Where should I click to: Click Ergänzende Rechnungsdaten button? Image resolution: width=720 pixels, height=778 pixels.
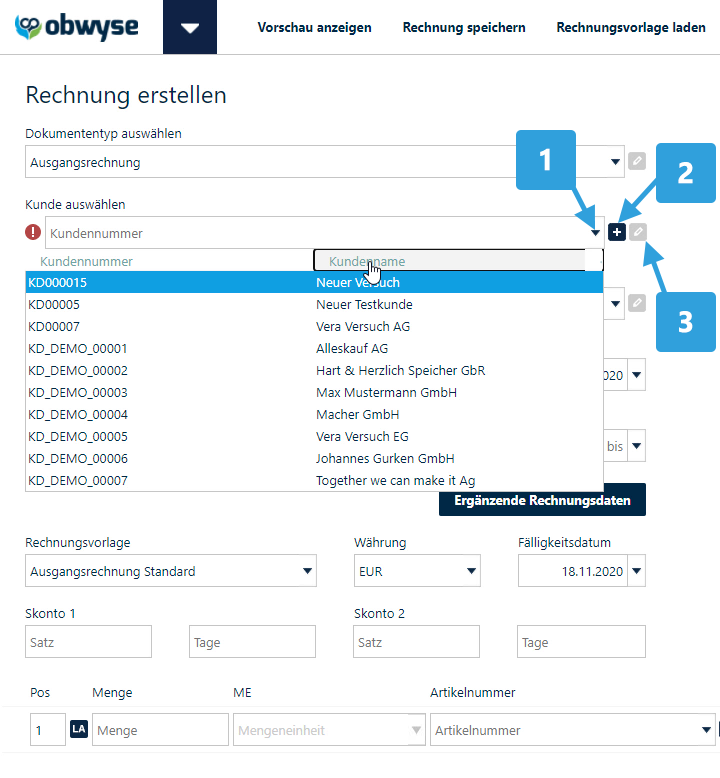[542, 500]
